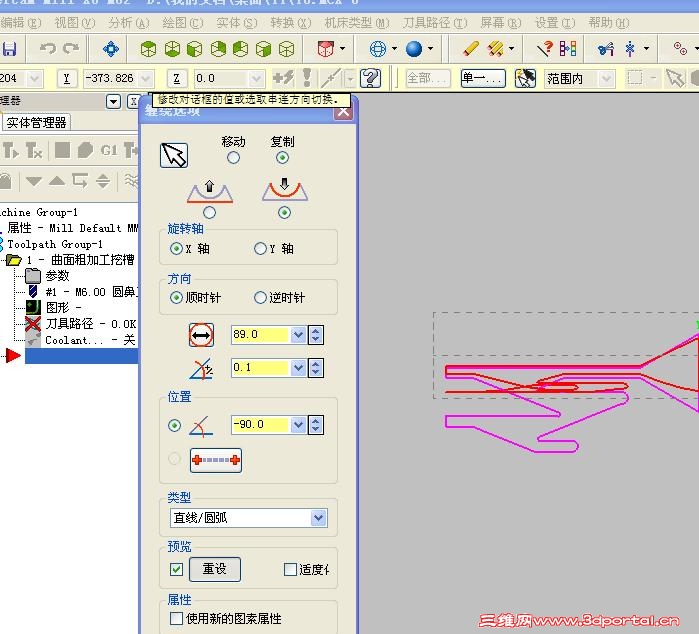Open the -90.0 angle dropdown
The height and width of the screenshot is (634, 699).
click(298, 425)
